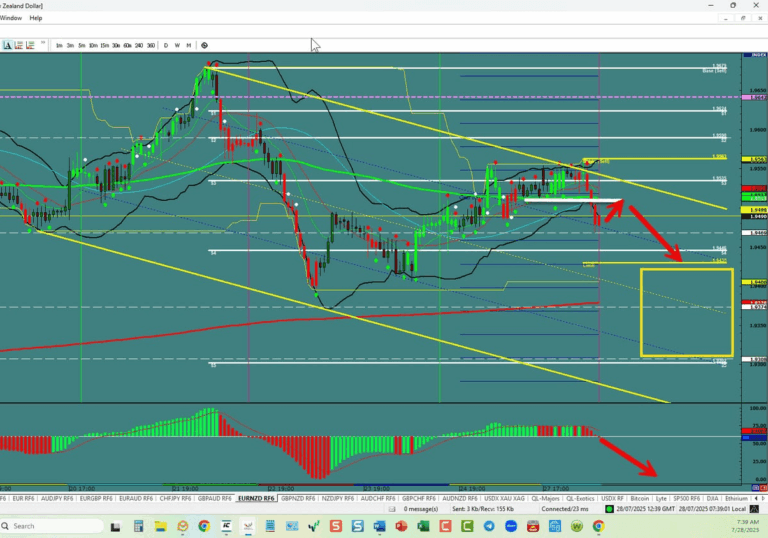
Task: Open the QL-Majors tab
Action: point(545,498)
